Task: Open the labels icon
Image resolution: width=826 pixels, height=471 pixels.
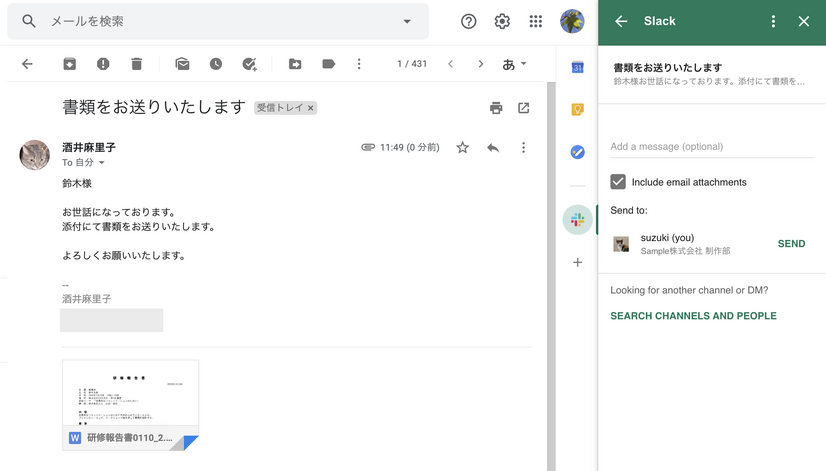Action: coord(328,64)
